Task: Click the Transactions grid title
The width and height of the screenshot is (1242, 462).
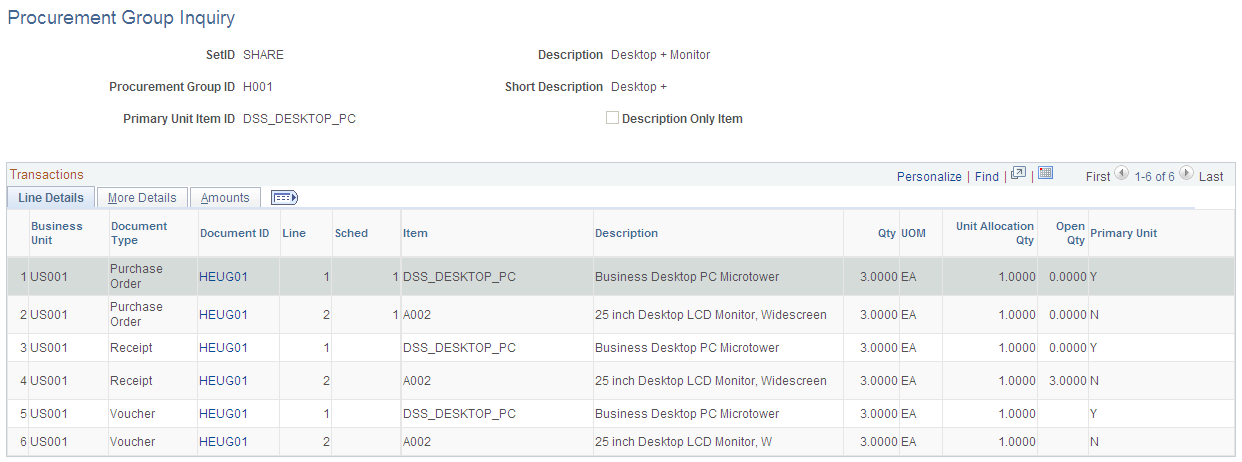Action: tap(47, 174)
